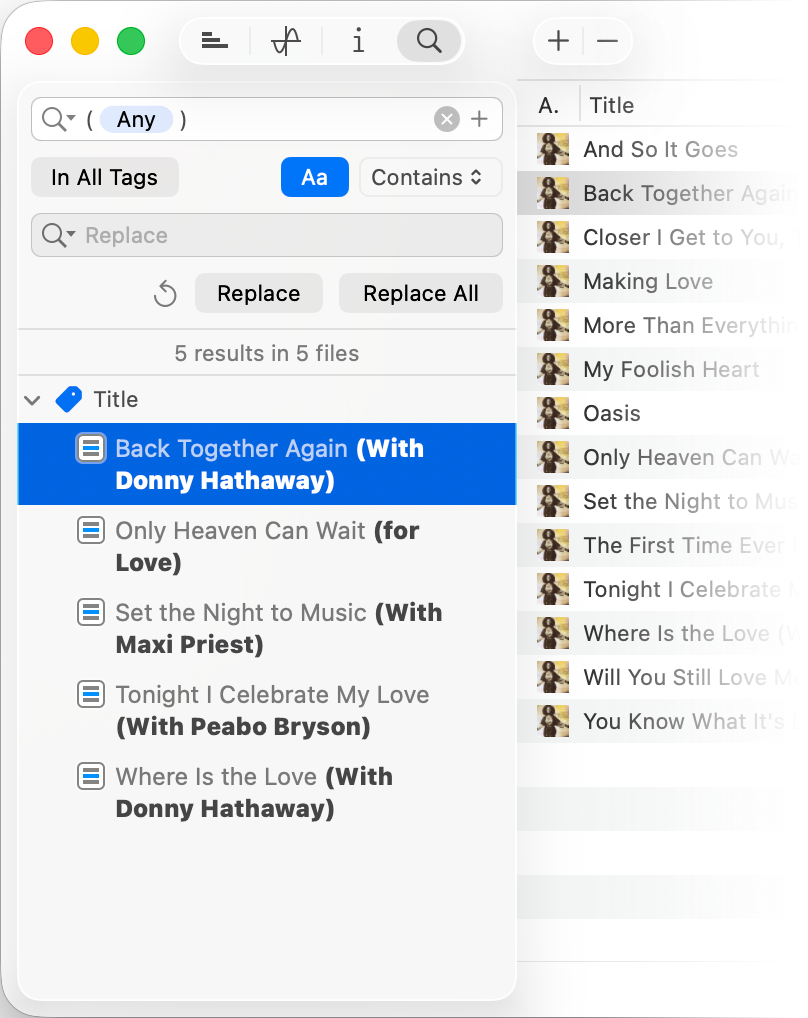This screenshot has height=1018, width=808.
Task: Click album artwork thumbnail for My Foolish Heart
Action: (553, 369)
